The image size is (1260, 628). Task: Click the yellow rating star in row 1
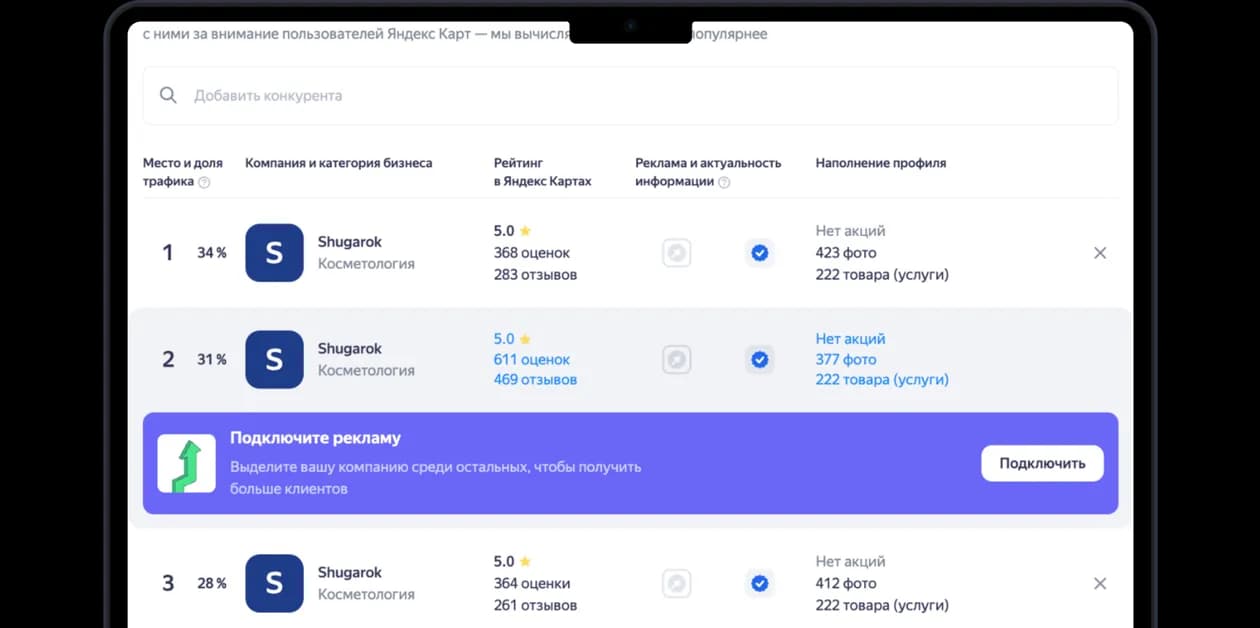tap(525, 231)
